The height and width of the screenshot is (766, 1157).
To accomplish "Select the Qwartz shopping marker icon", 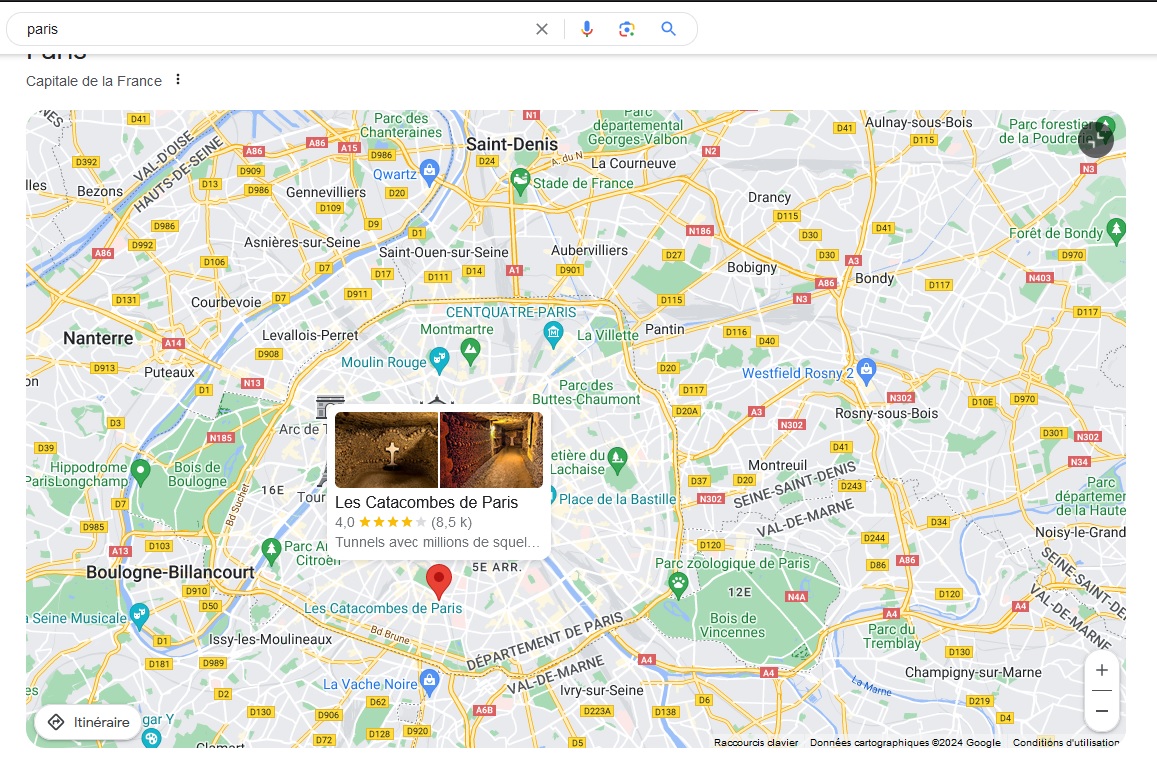I will click(x=429, y=171).
